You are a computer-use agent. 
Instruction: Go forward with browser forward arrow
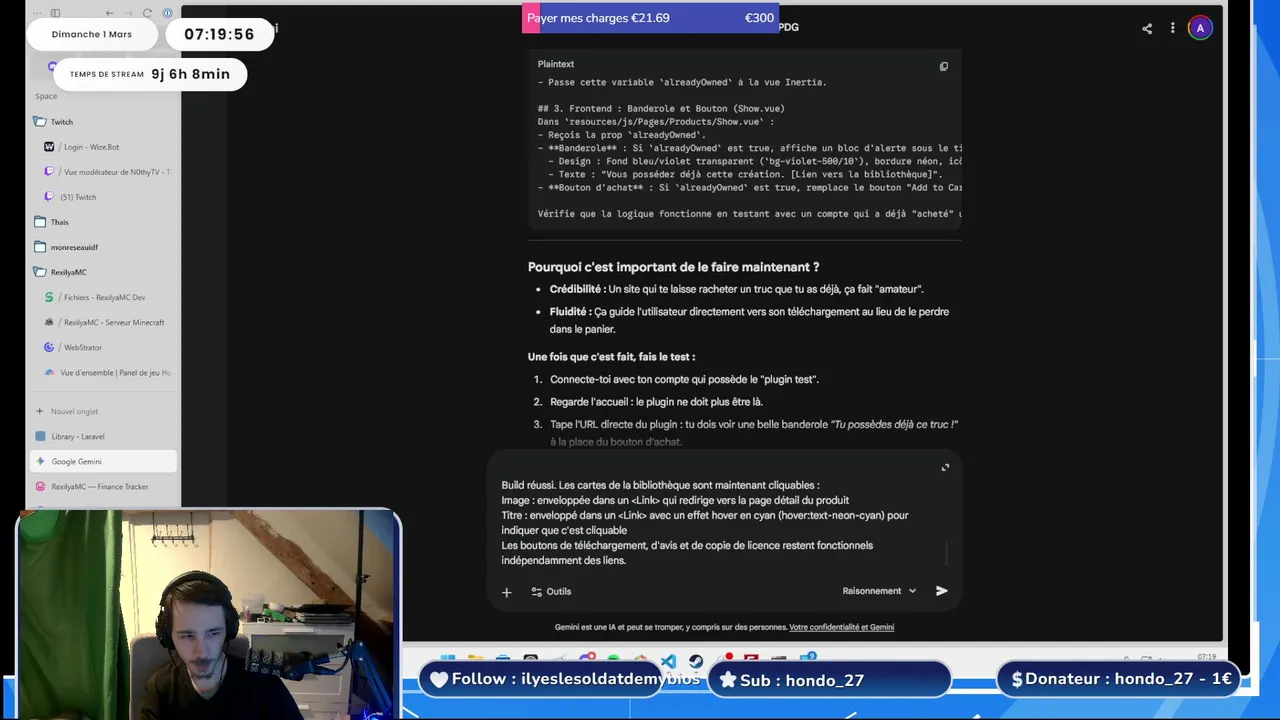click(128, 13)
